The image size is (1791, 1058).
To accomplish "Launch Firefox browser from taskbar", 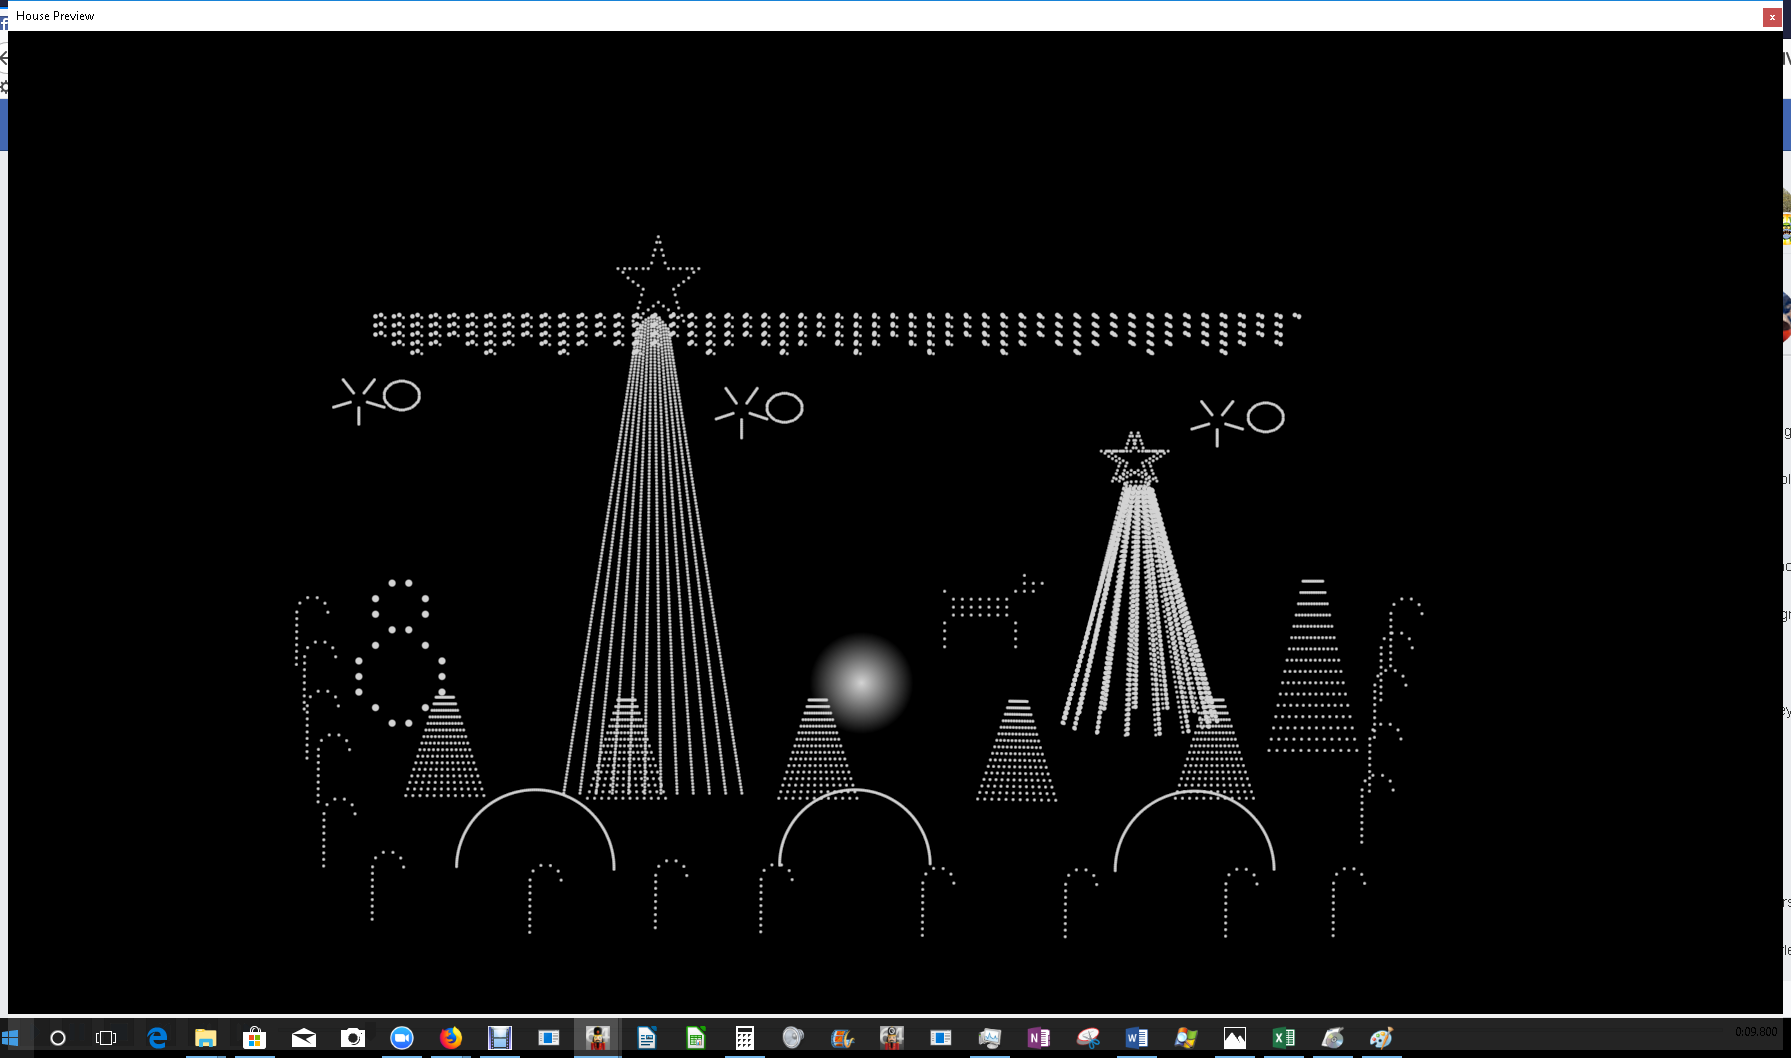I will click(x=451, y=1038).
